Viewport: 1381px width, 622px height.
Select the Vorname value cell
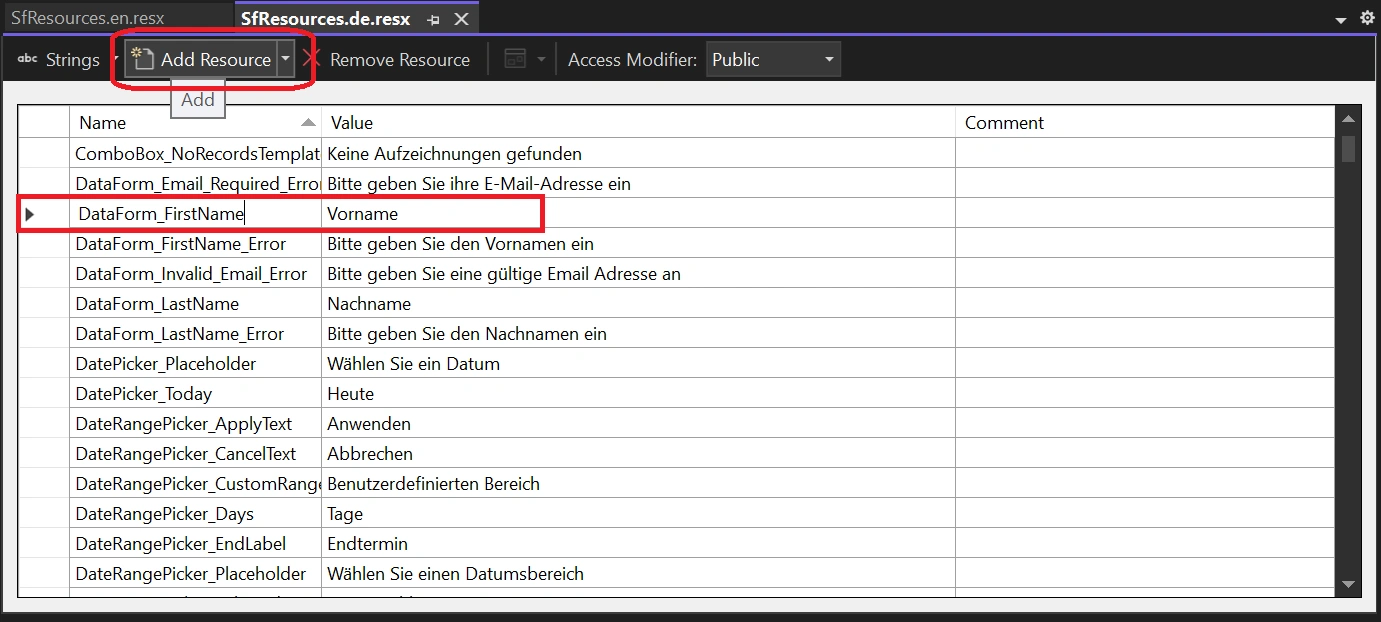(x=638, y=214)
